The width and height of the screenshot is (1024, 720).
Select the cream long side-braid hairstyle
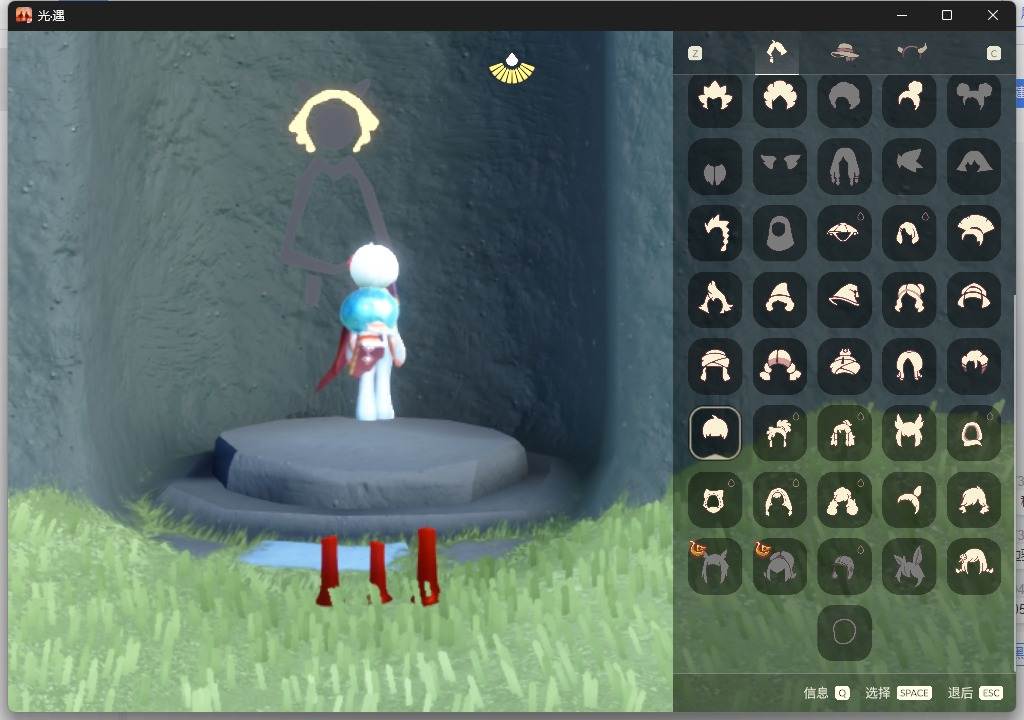(715, 233)
